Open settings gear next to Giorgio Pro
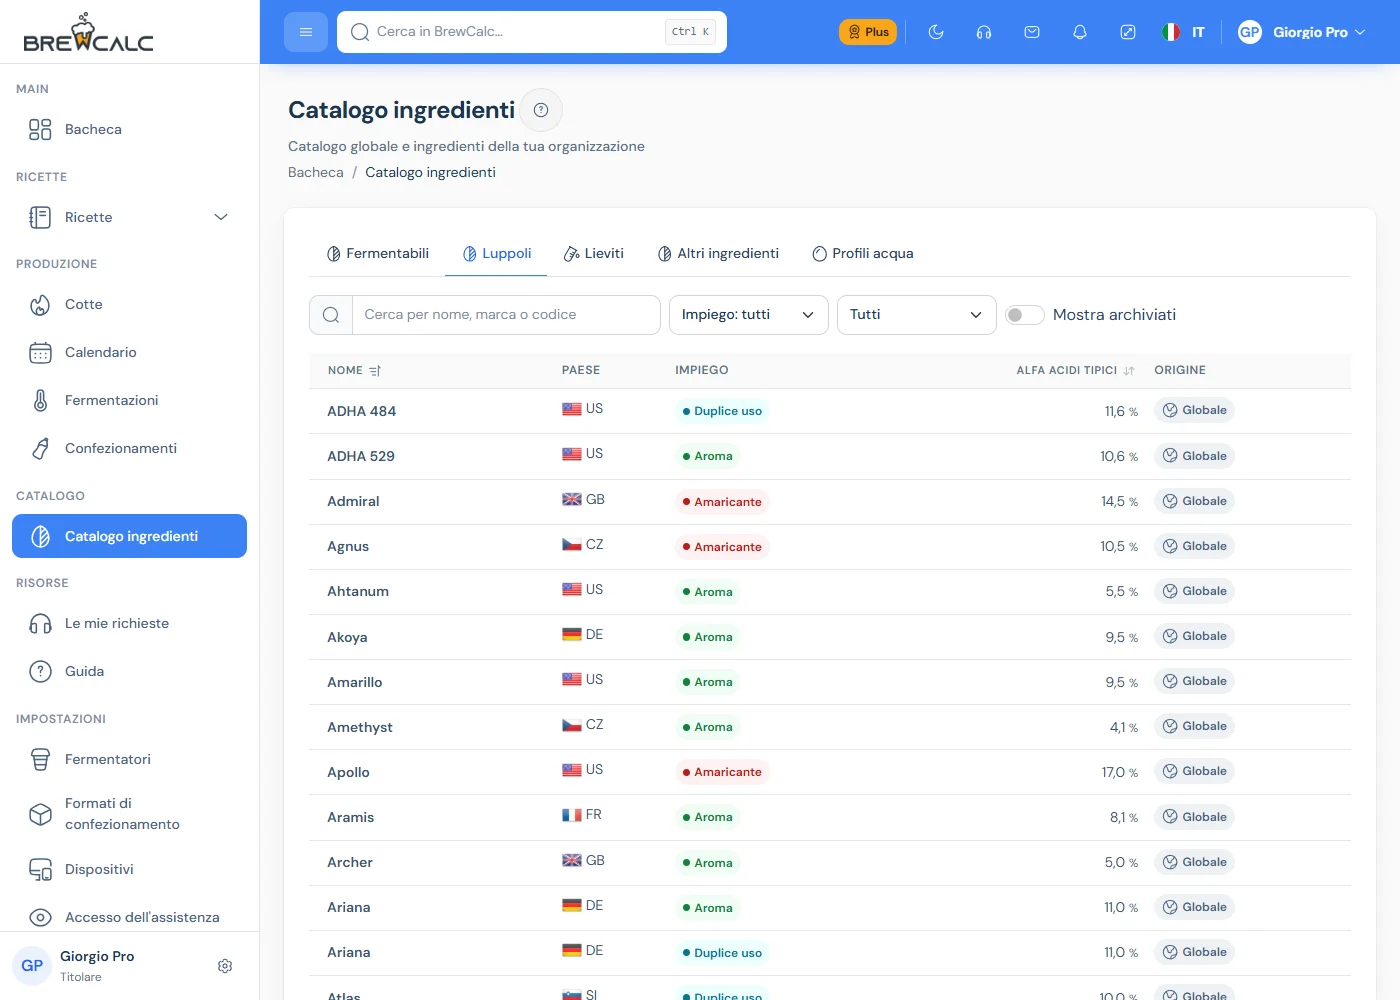This screenshot has width=1400, height=1000. tap(225, 966)
